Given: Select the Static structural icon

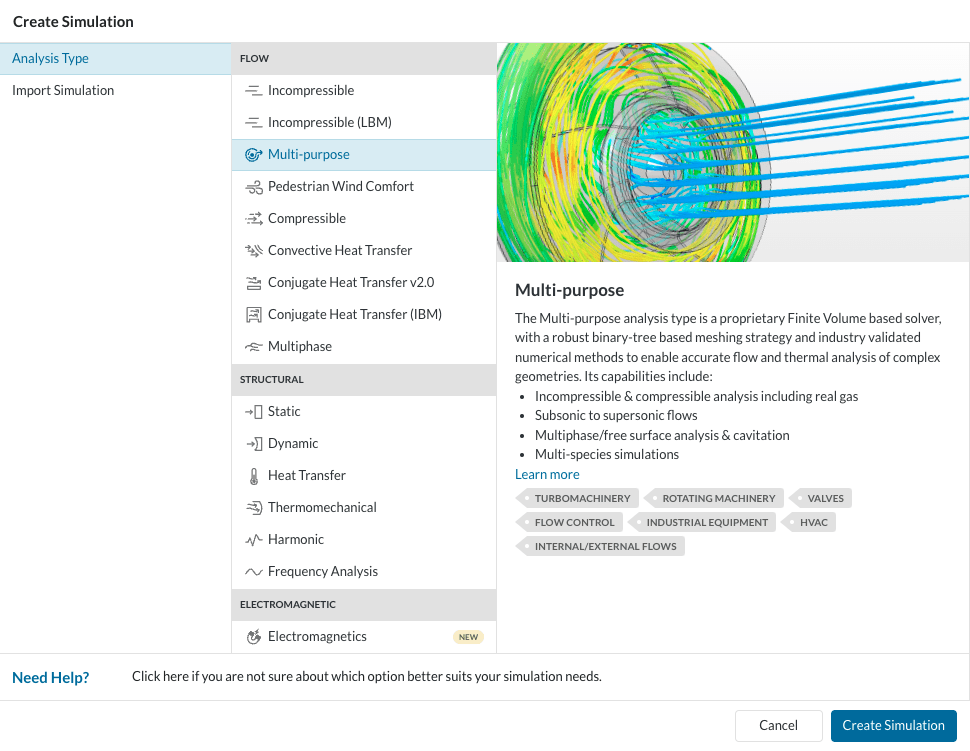Looking at the screenshot, I should click(253, 412).
